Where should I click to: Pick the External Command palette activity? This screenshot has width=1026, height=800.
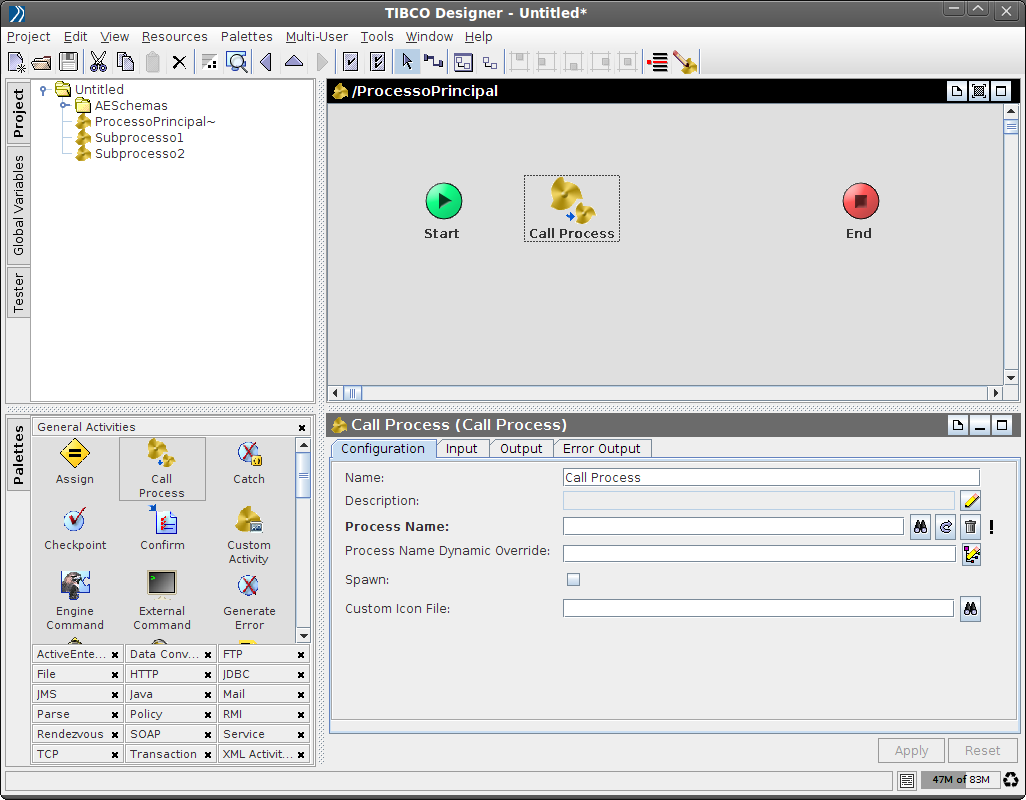162,600
